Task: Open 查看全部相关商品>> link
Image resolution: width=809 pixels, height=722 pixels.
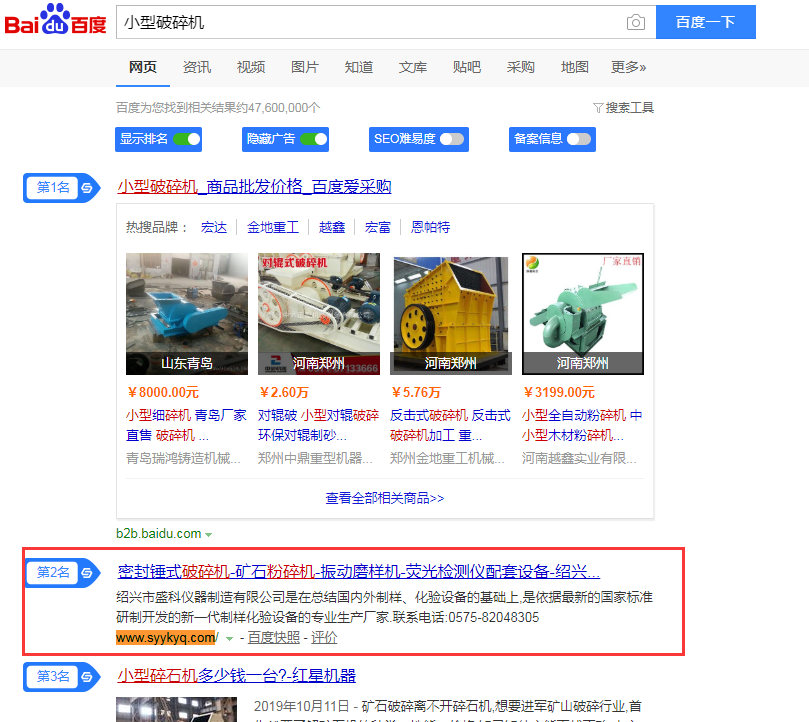Action: pos(385,499)
